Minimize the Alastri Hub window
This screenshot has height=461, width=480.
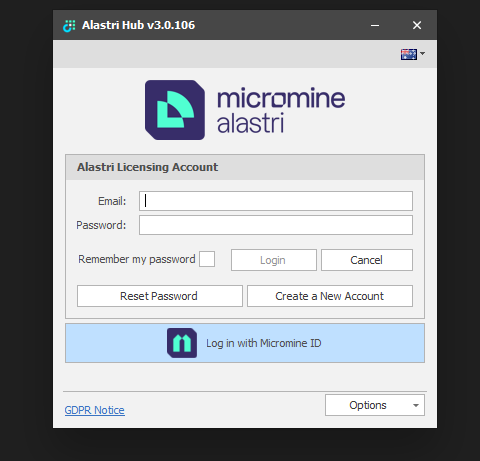tap(375, 25)
